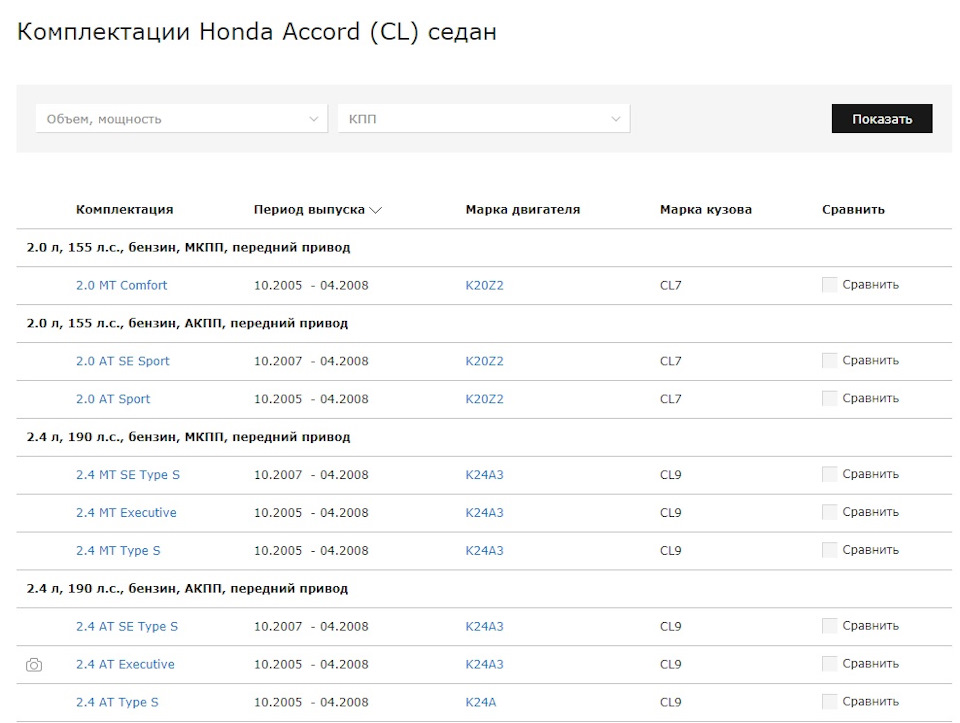Open the 2.0 AT SE Sport trim link
The width and height of the screenshot is (960, 723).
122,361
